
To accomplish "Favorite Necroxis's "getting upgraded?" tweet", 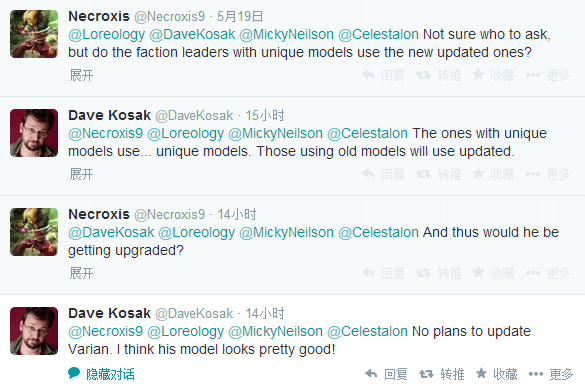I will click(x=494, y=273).
